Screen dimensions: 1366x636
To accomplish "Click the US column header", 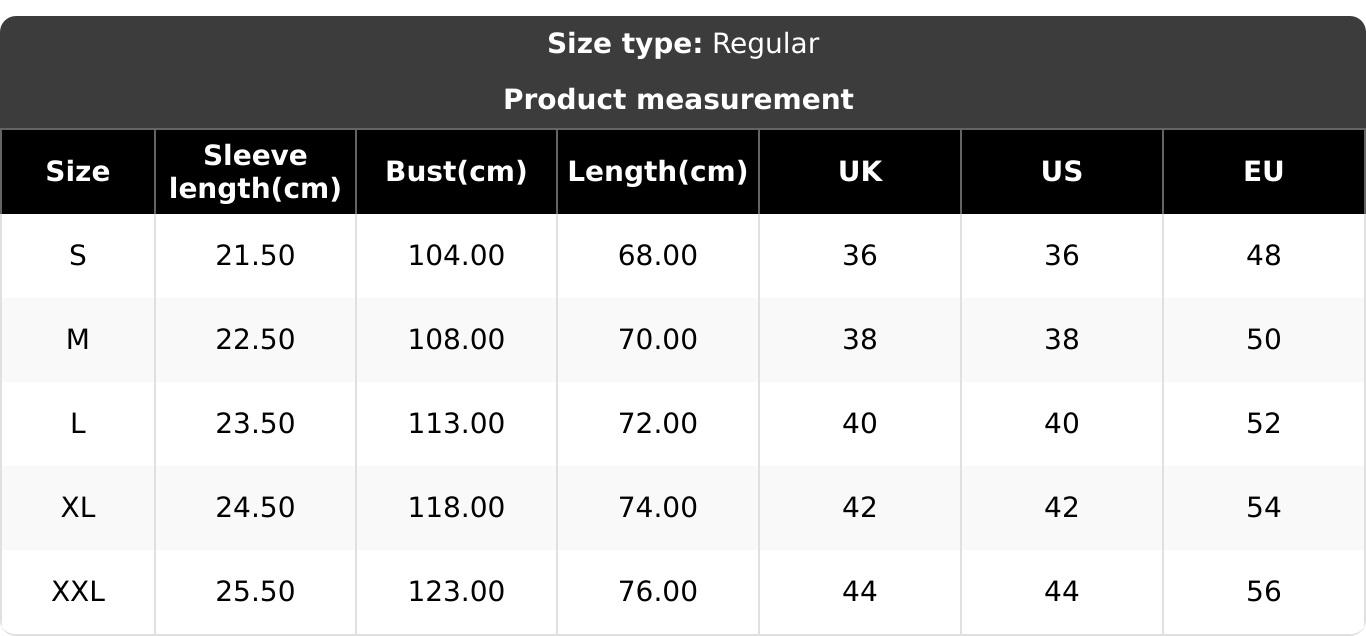I will tap(1062, 172).
